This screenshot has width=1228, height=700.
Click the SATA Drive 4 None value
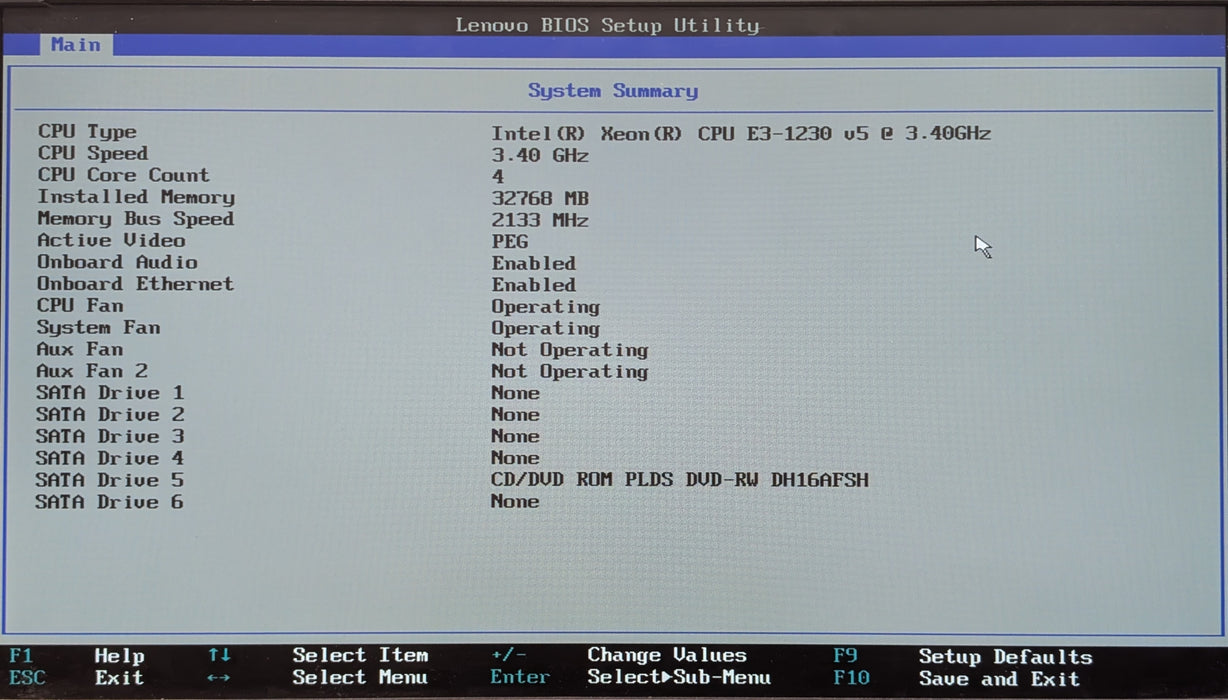[515, 458]
